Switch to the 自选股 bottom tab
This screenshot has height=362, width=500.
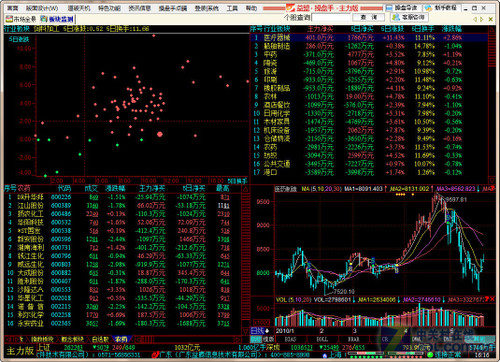100,339
